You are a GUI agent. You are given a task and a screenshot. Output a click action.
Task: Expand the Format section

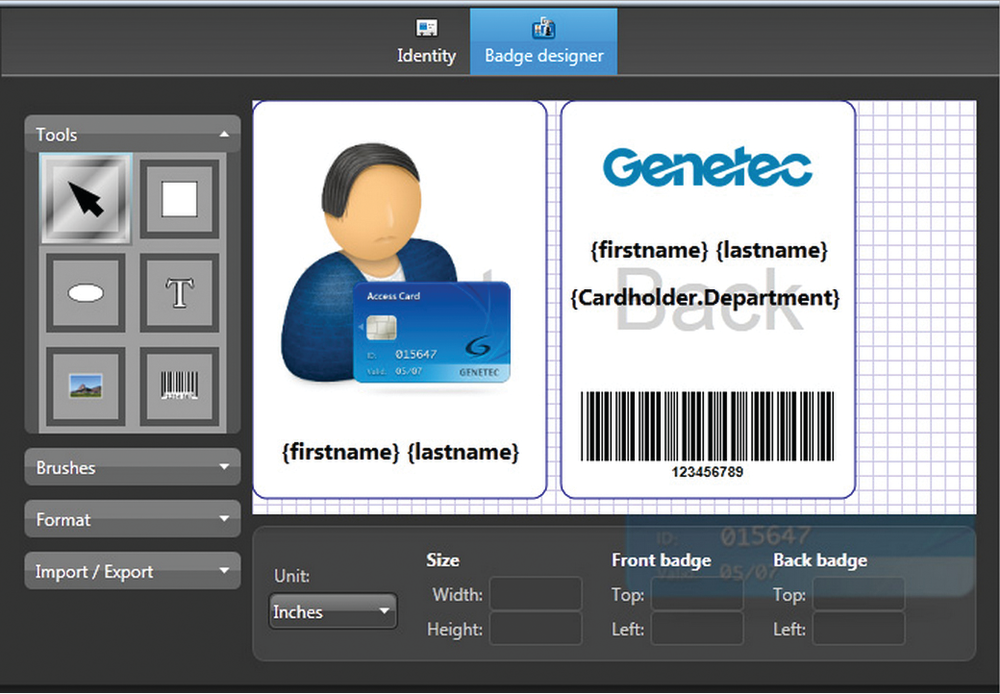pyautogui.click(x=132, y=519)
